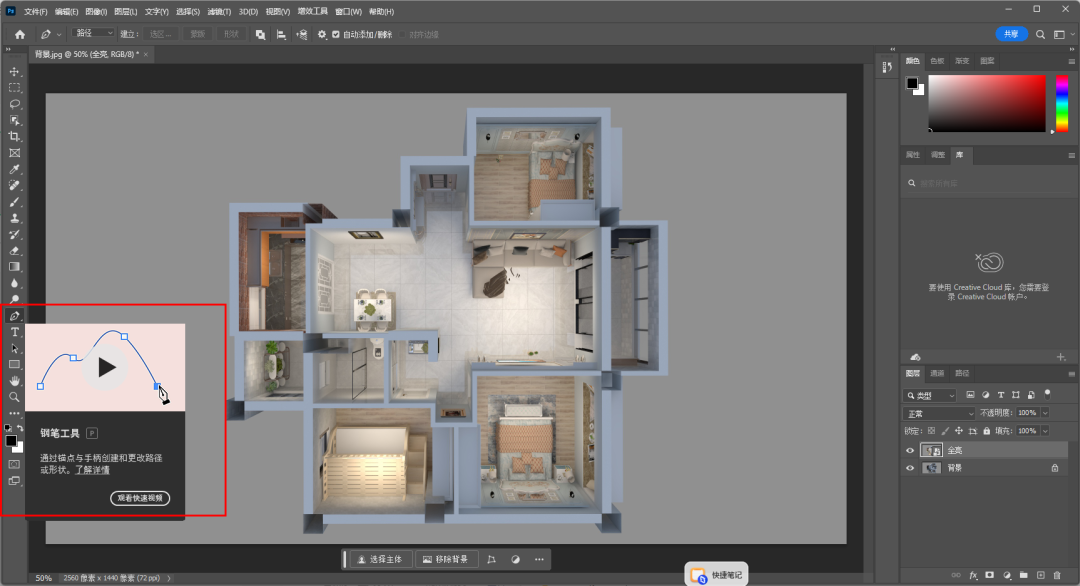Open the pen tool preset picker arrow

(59, 34)
